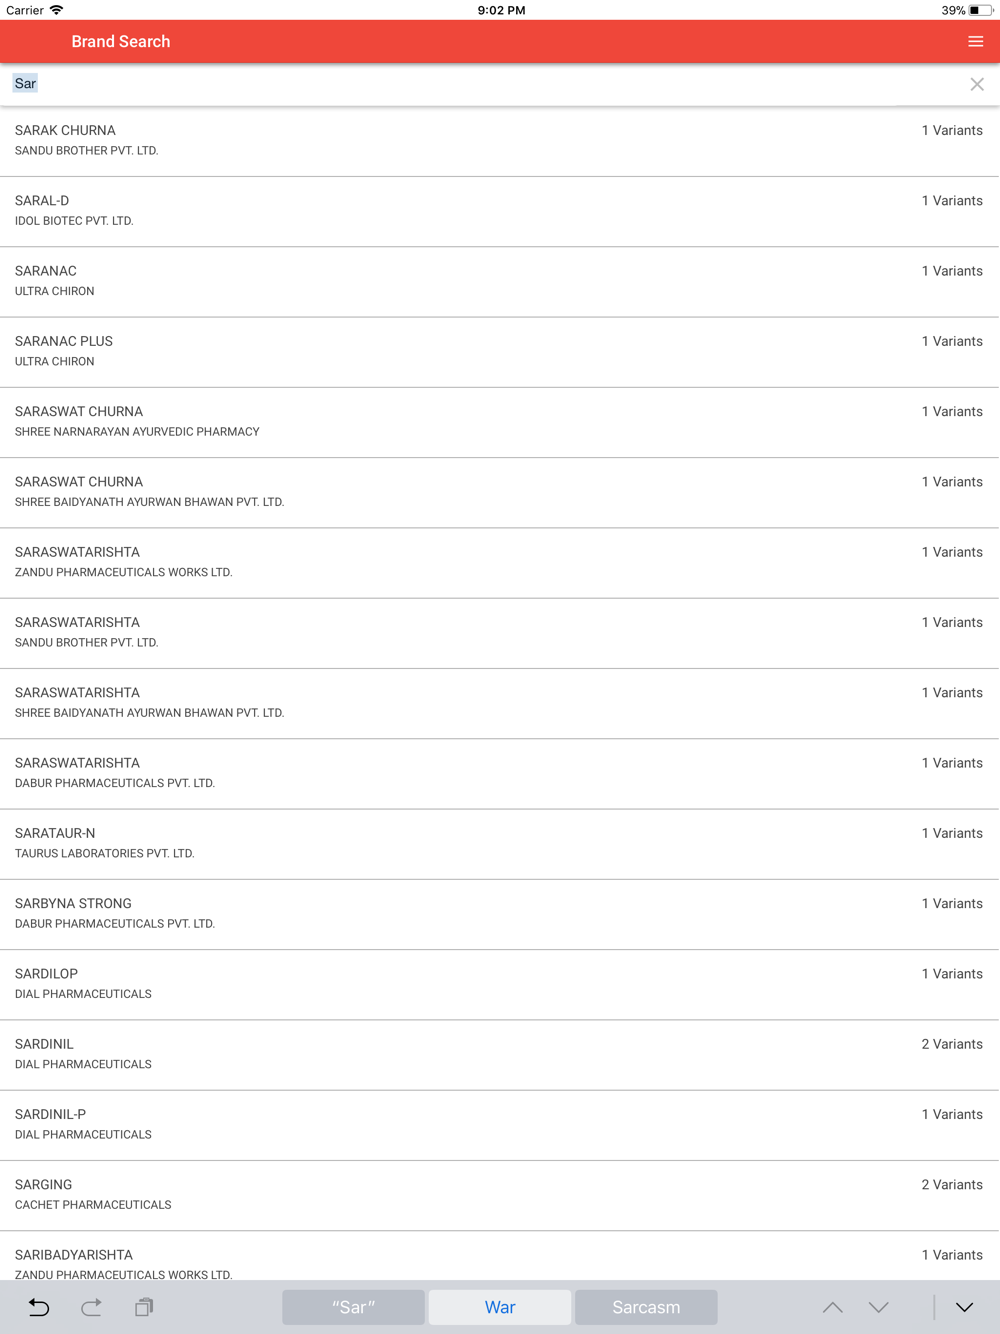
Task: Open the hamburger menu in header
Action: point(975,42)
